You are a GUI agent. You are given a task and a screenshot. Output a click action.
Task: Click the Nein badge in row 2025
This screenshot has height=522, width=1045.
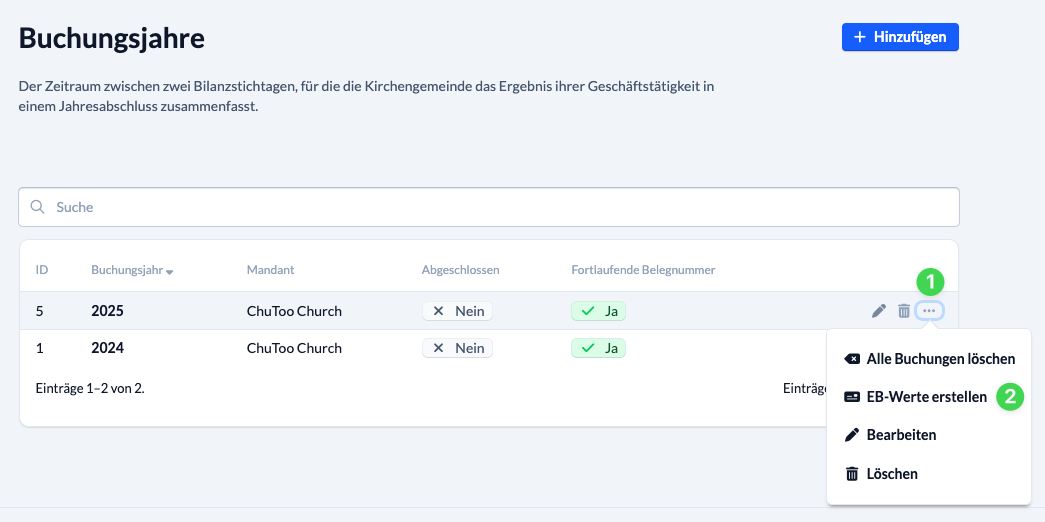tap(457, 311)
